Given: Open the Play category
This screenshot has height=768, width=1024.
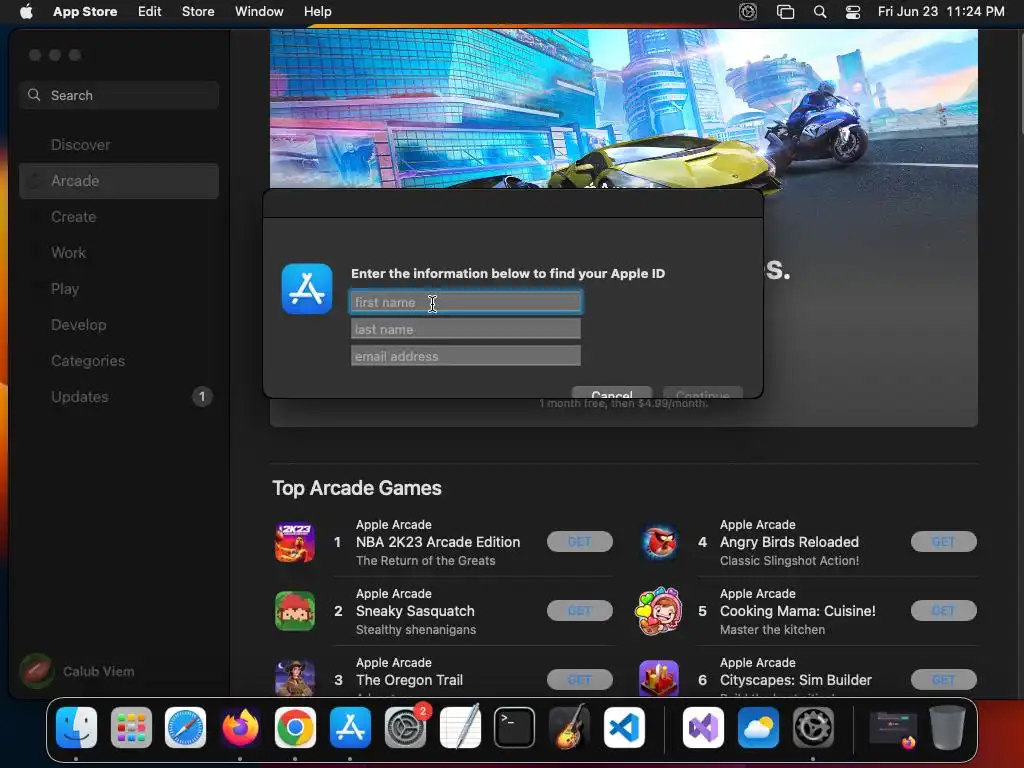Looking at the screenshot, I should pyautogui.click(x=65, y=289).
